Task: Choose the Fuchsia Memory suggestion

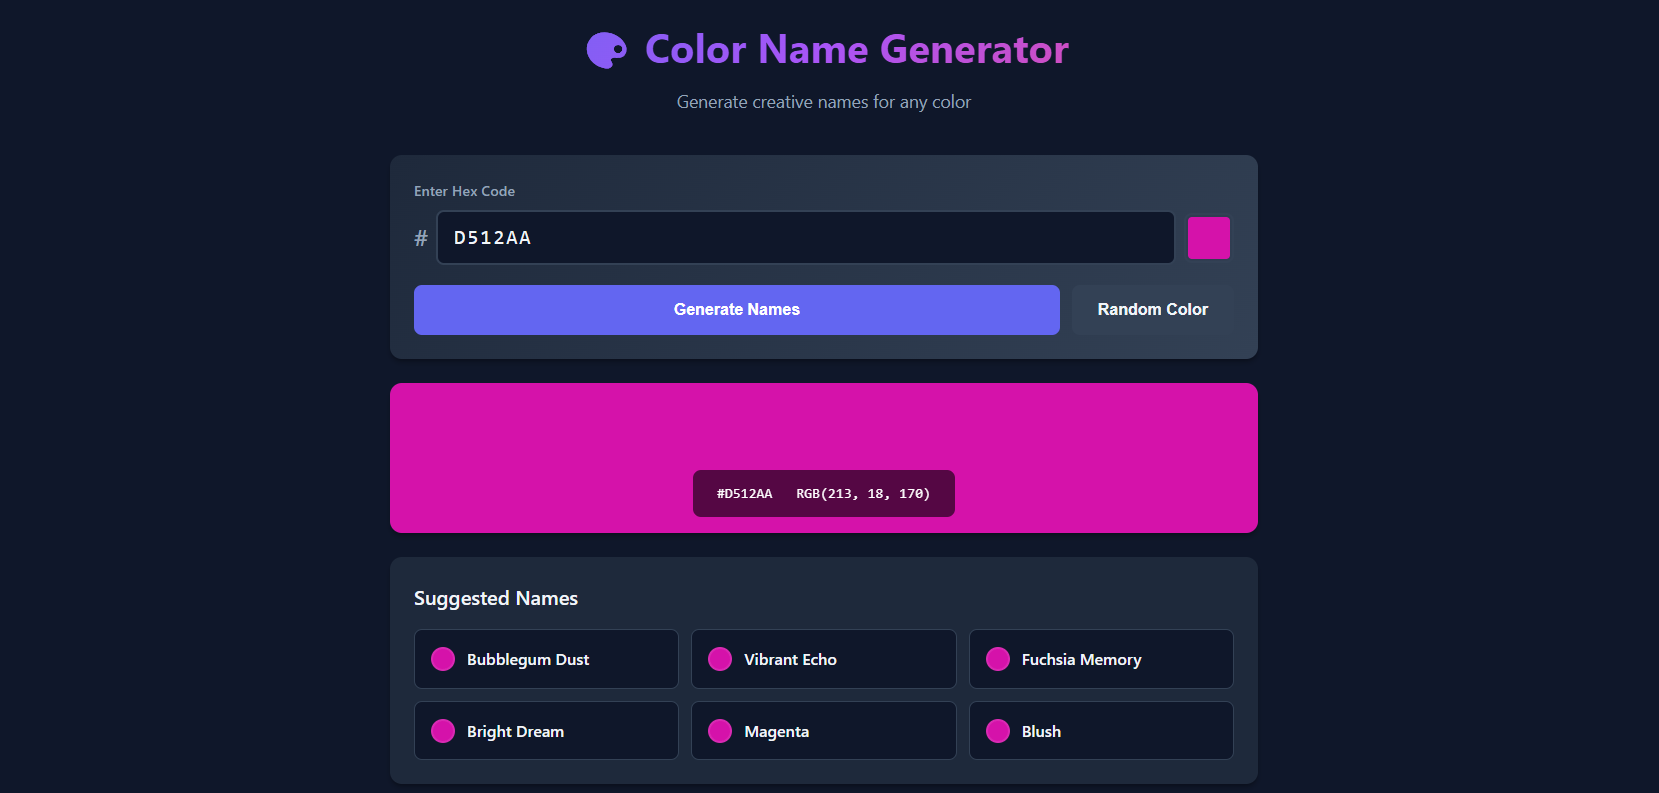Action: coord(1101,659)
